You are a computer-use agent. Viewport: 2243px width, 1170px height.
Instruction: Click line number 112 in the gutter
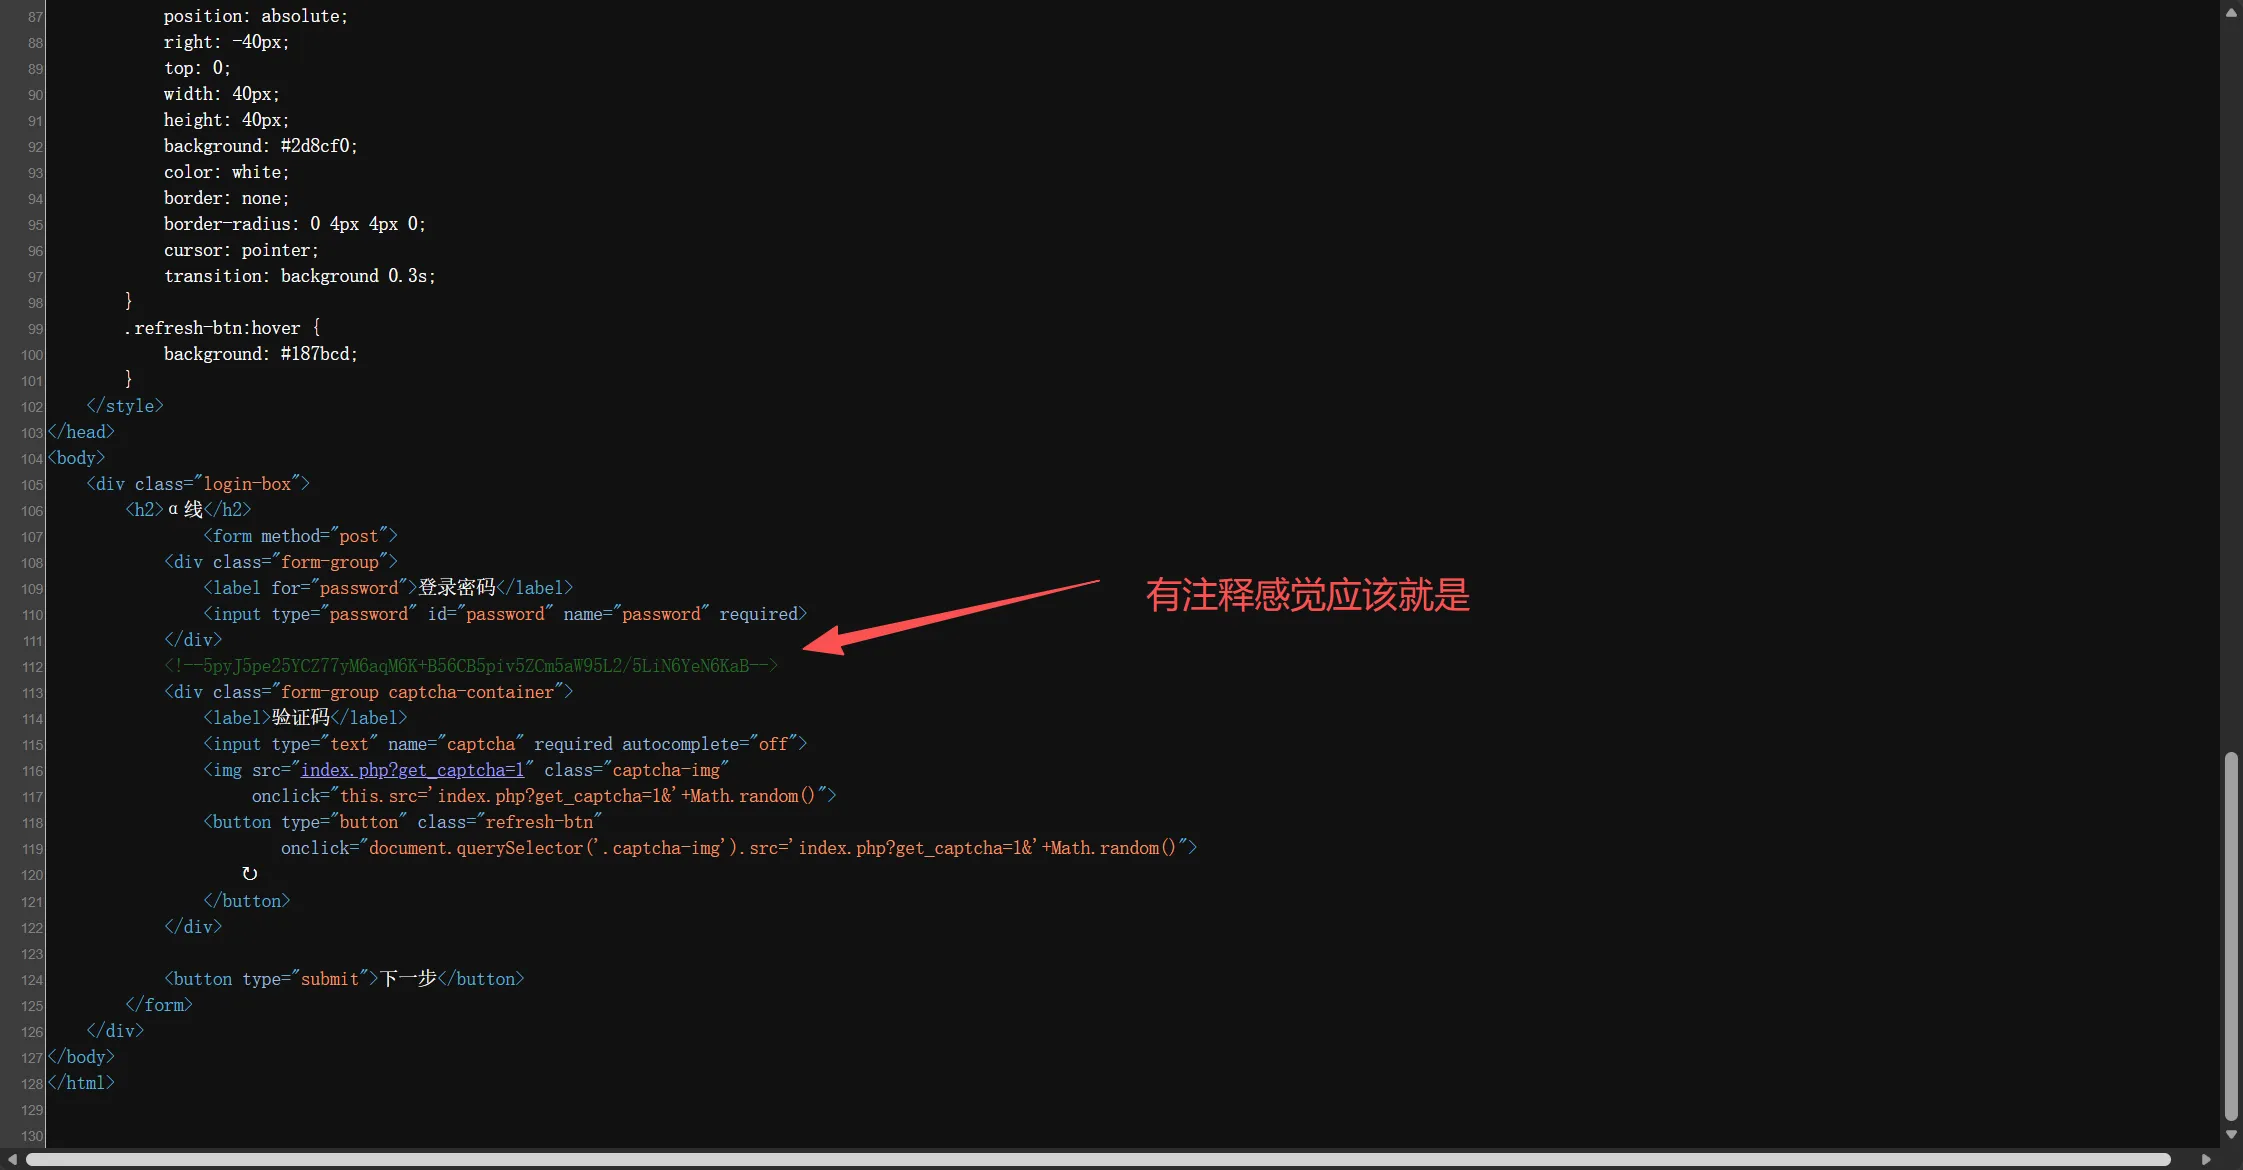(x=32, y=667)
